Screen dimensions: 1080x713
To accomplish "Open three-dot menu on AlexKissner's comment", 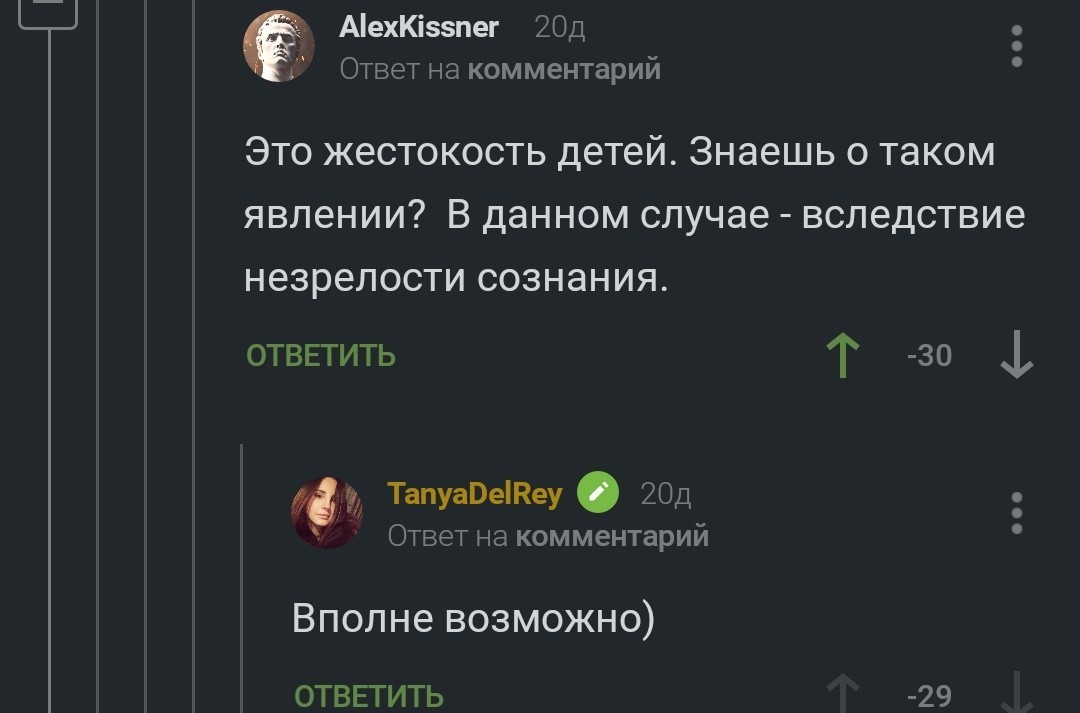I will tap(1016, 47).
